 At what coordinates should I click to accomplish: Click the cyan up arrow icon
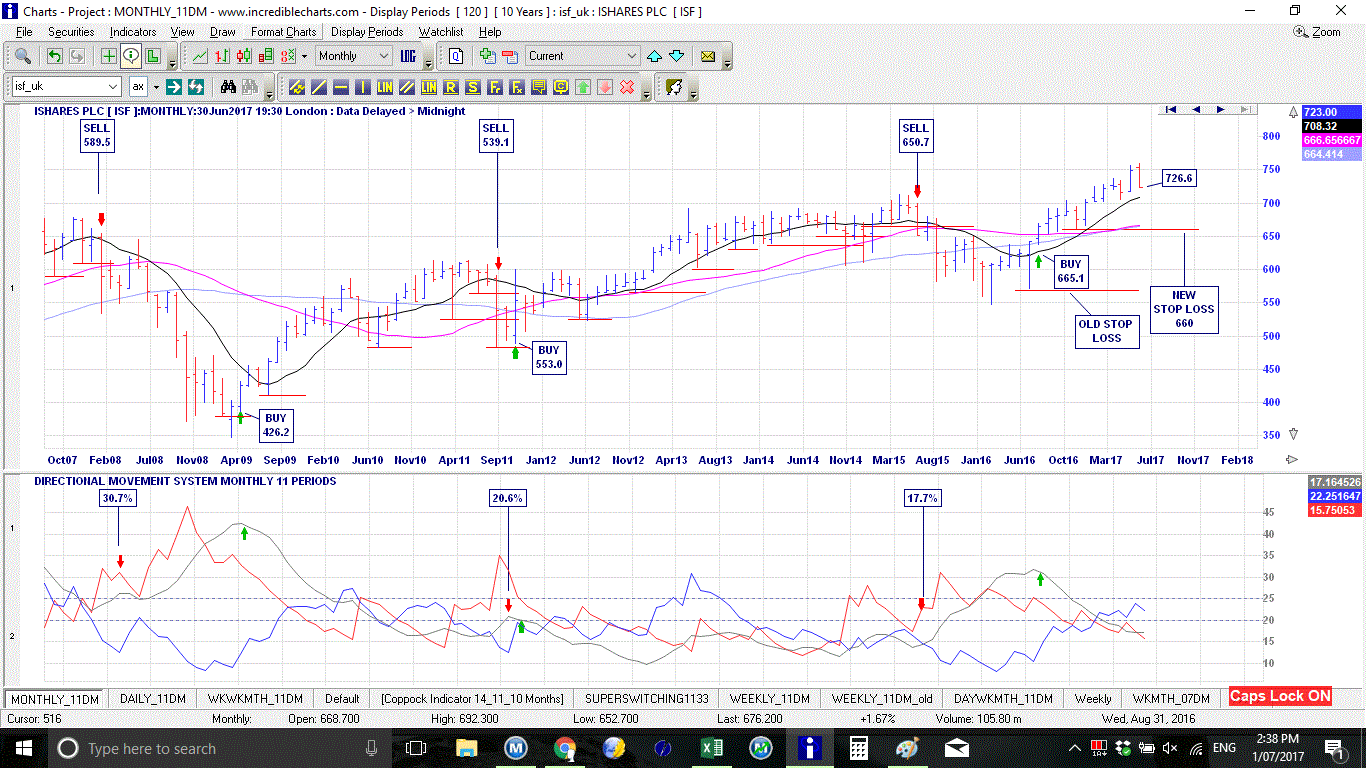654,56
